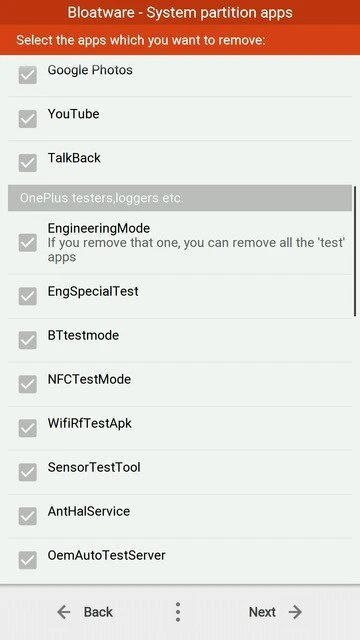Toggle the AntHalService checkbox
This screenshot has width=360, height=640.
[28, 516]
